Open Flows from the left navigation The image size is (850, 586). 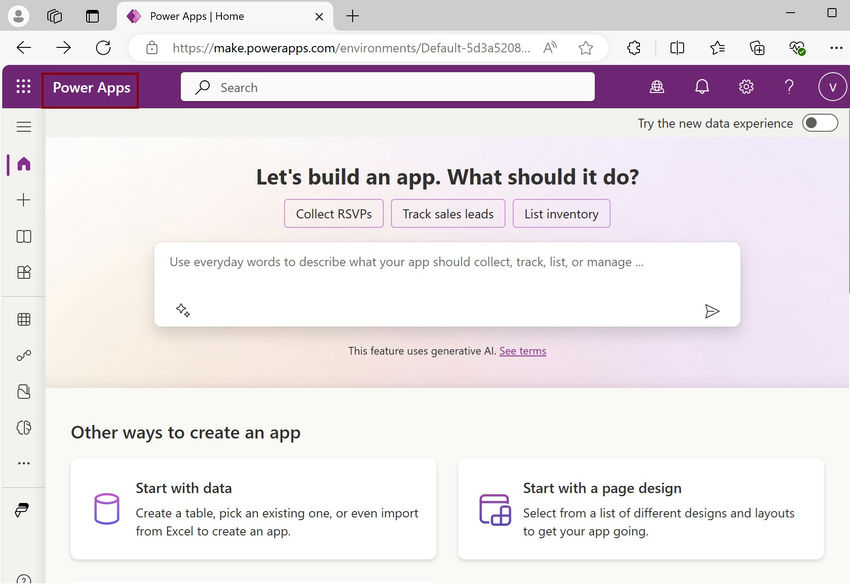coord(22,355)
